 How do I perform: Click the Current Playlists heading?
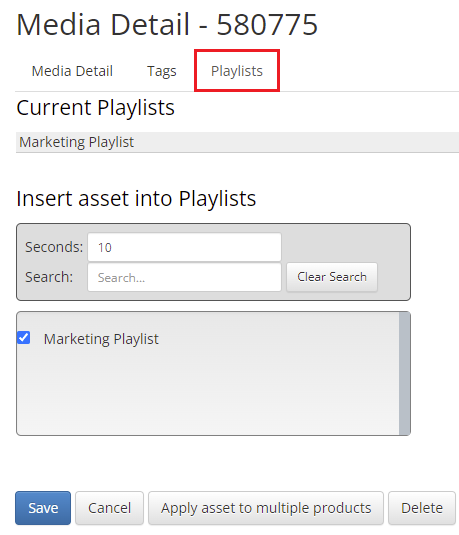pos(96,108)
